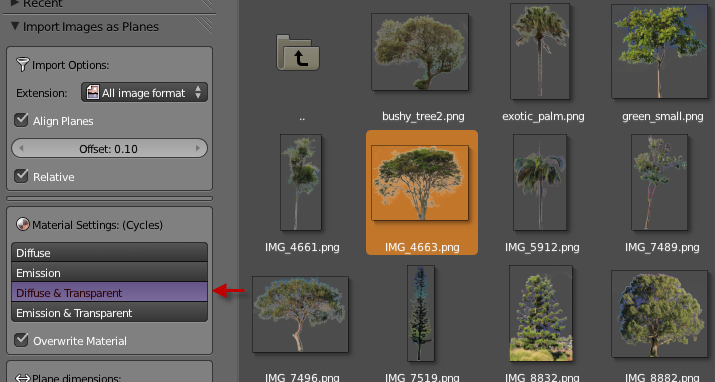Viewport: 715px width, 382px height.
Task: Increase Offset with the right arrow
Action: click(x=198, y=149)
